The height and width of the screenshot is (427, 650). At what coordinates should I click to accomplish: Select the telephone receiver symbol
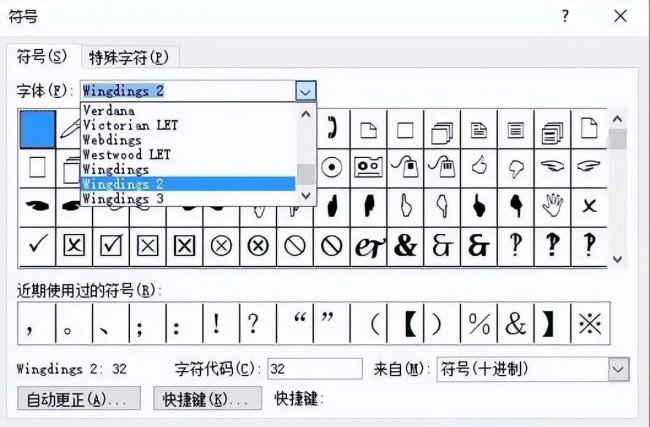332,129
